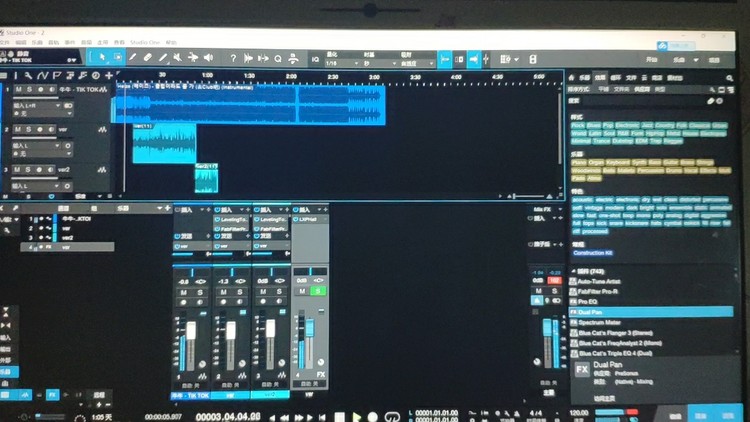750x422 pixels.
Task: Open the Studio One menu
Action: tap(146, 43)
